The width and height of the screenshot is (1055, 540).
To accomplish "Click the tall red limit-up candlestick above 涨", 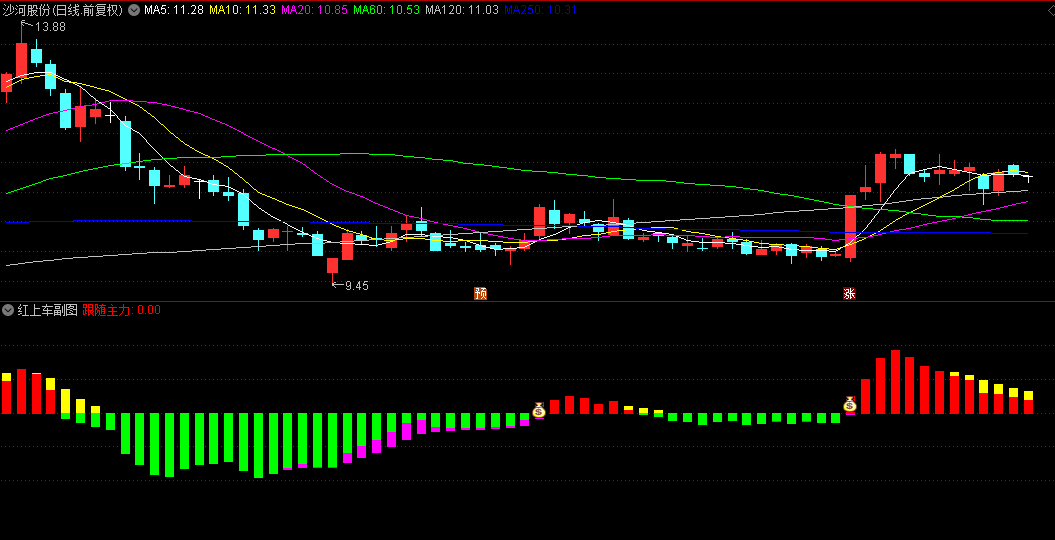I will tap(850, 227).
